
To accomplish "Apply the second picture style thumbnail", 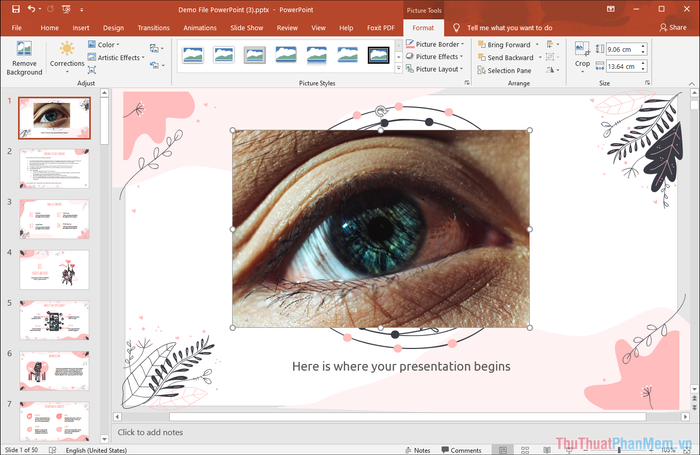I will click(224, 55).
